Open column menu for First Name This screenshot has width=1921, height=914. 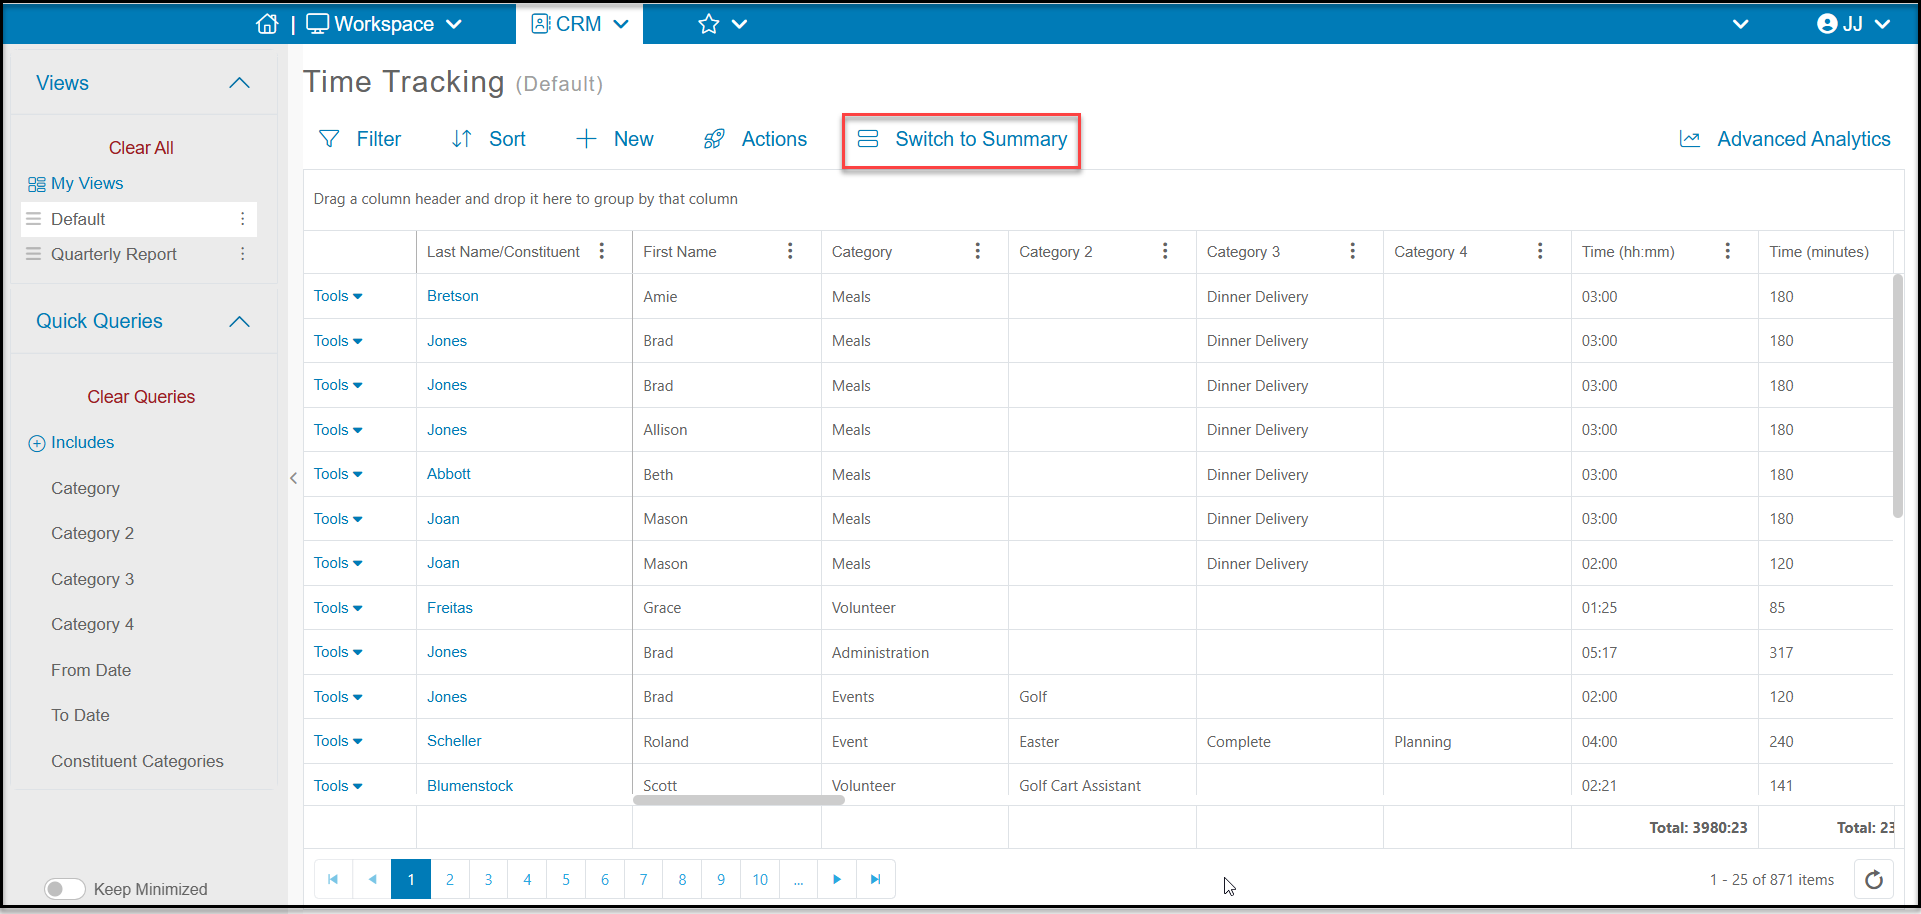[x=790, y=251]
